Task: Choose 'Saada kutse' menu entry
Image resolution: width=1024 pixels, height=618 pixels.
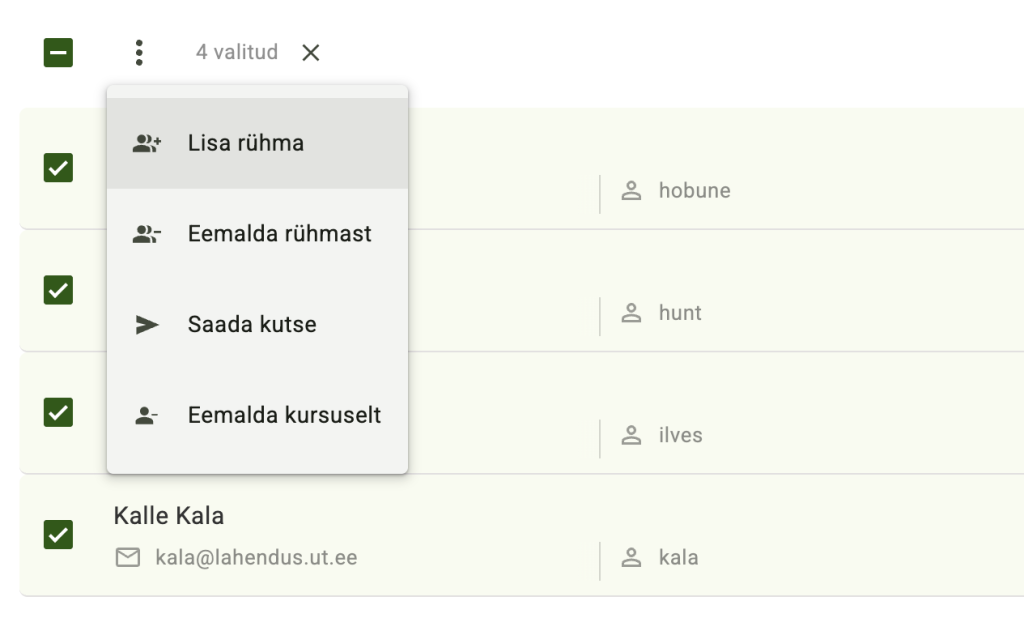Action: [x=252, y=325]
